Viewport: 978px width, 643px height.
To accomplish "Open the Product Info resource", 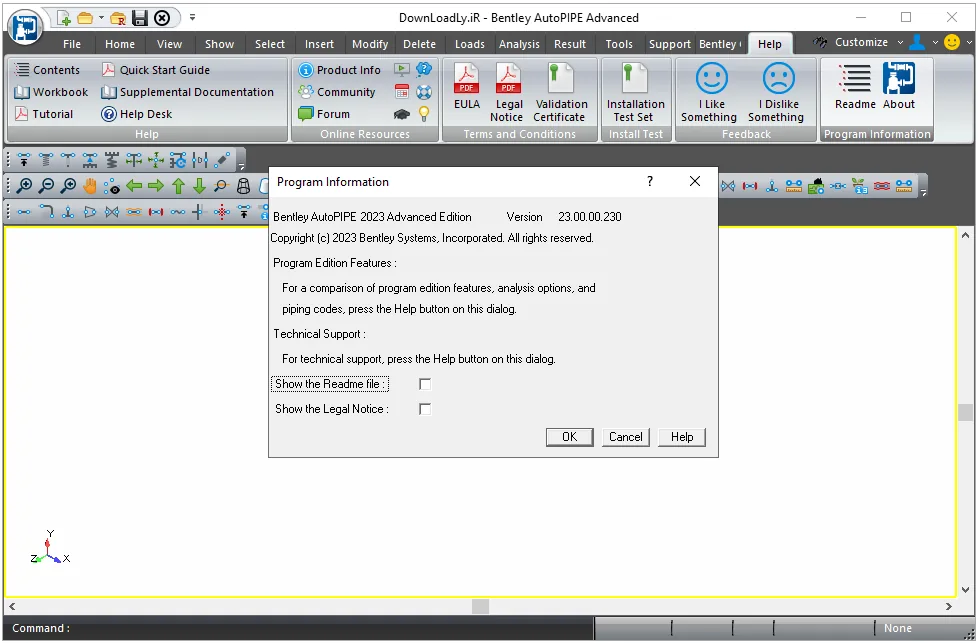I will pos(339,70).
